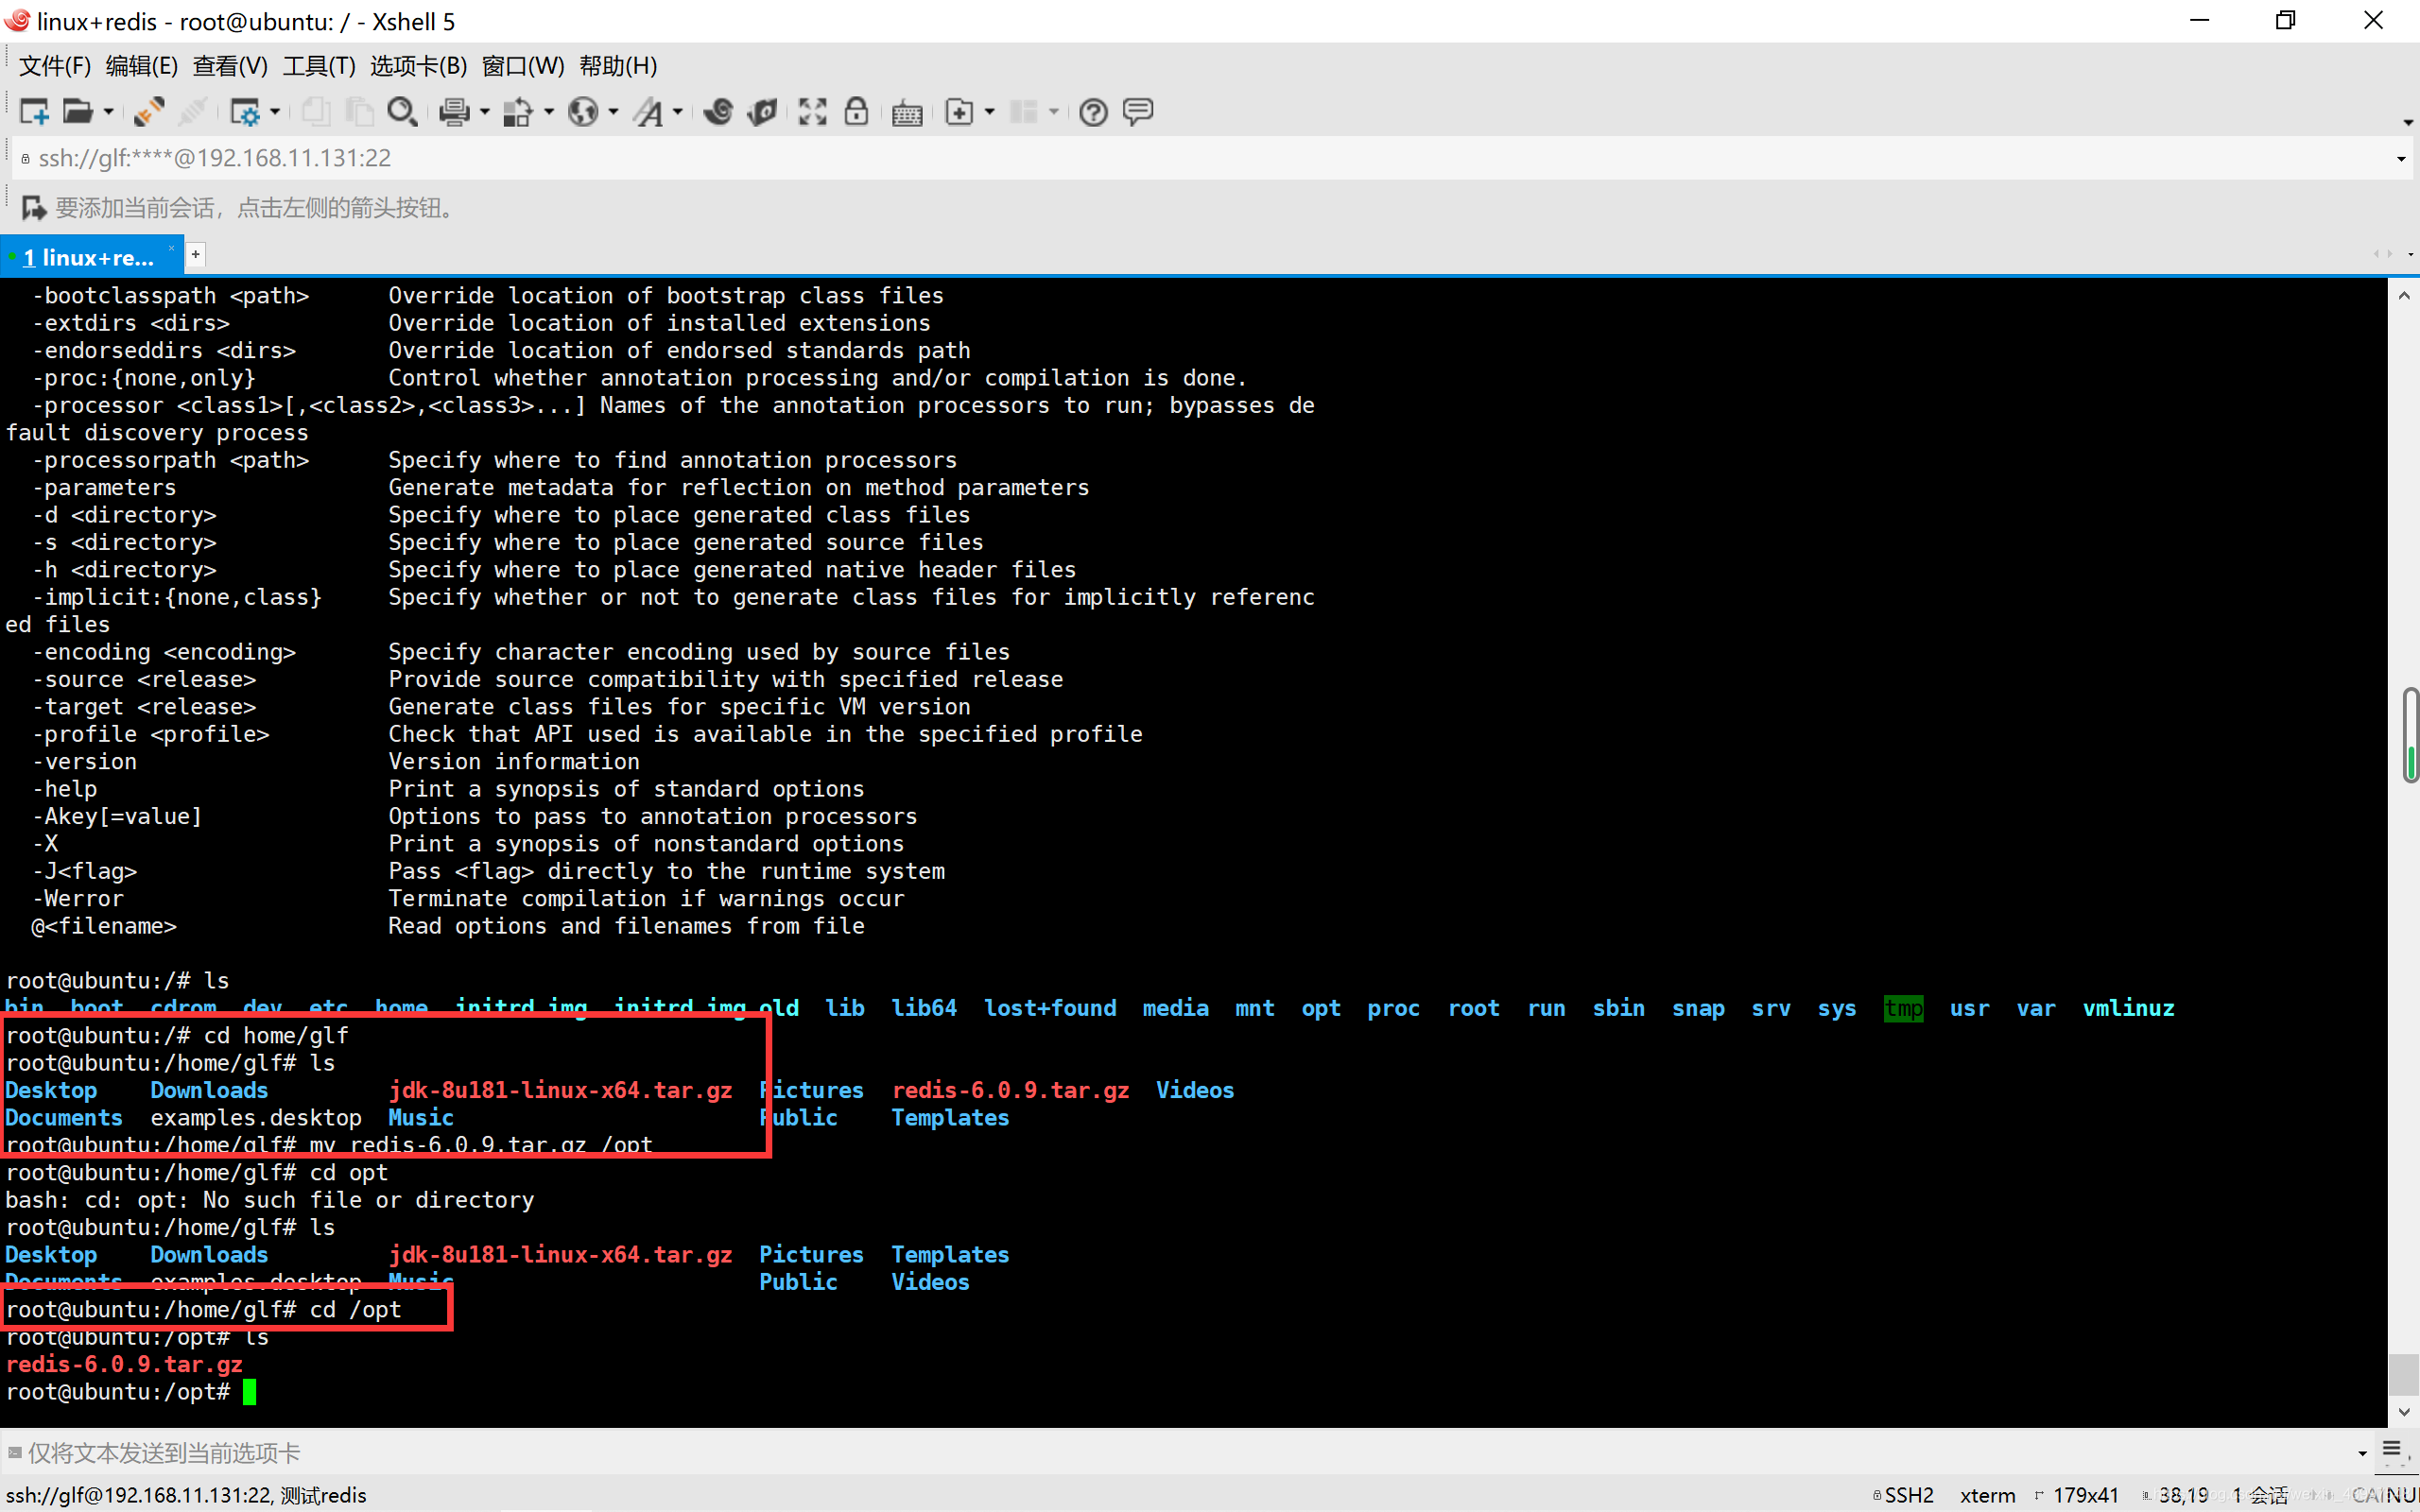This screenshot has width=2420, height=1512.
Task: Expand toolbar overflow arrow at right edge
Action: (2408, 123)
